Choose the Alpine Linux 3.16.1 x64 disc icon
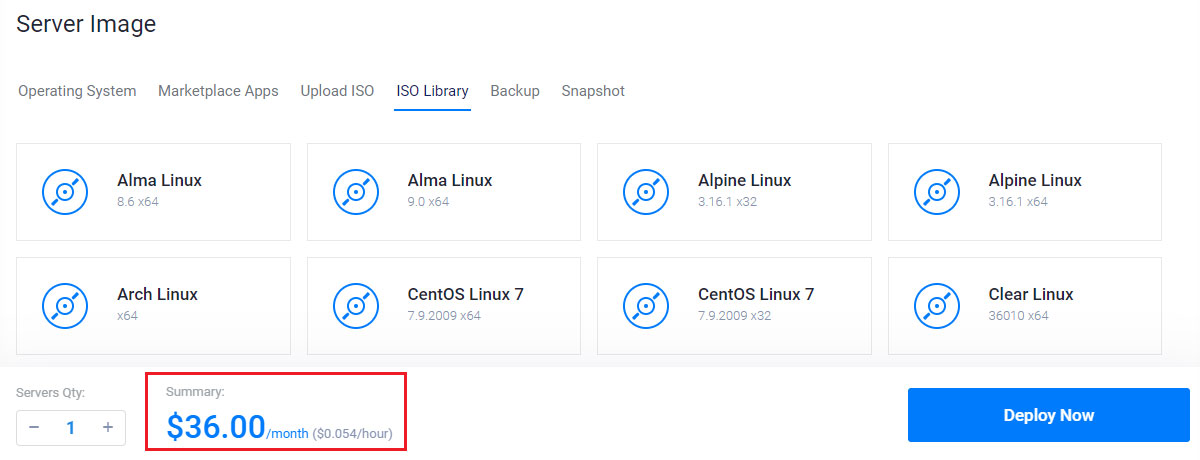This screenshot has height=460, width=1200. 937,191
